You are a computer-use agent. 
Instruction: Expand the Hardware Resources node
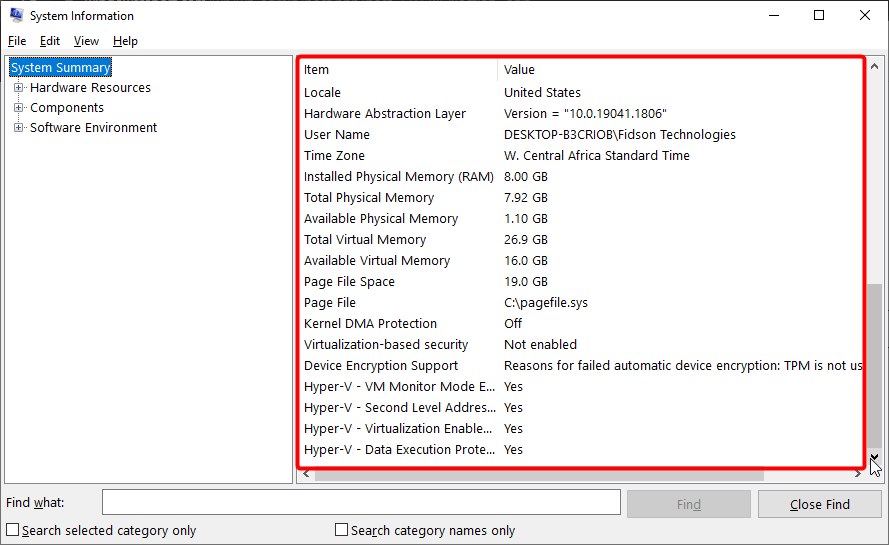tap(19, 87)
